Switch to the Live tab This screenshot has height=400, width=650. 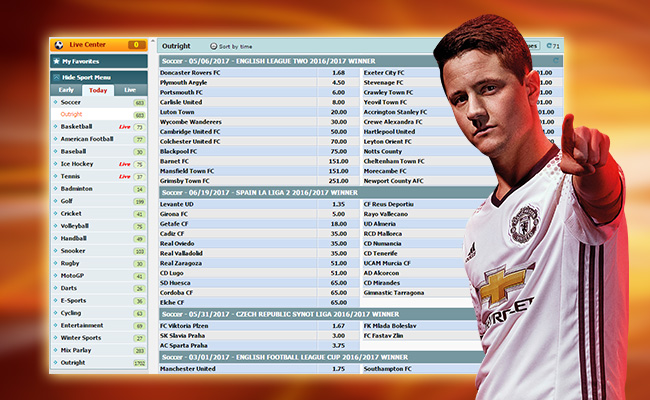tap(129, 90)
